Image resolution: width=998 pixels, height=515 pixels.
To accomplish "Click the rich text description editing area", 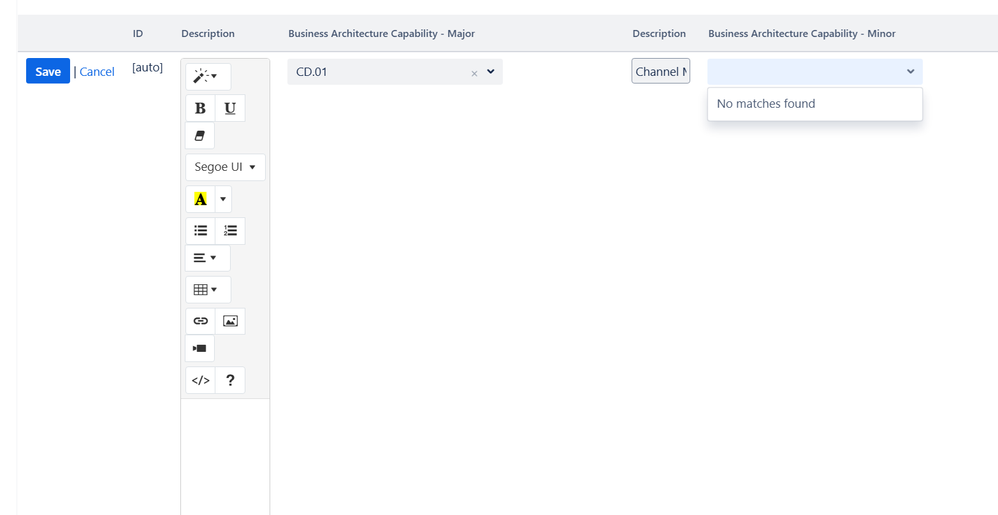I will [225, 456].
